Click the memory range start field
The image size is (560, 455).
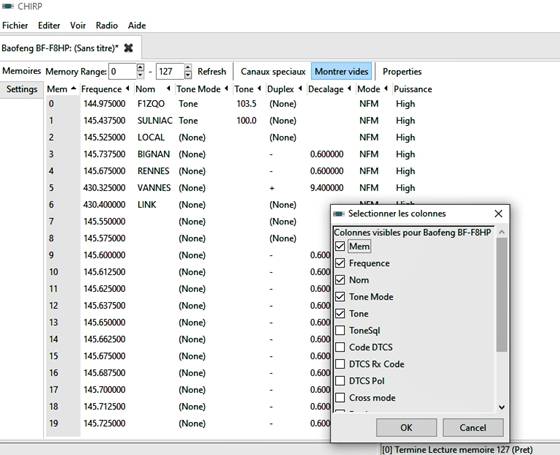click(122, 71)
